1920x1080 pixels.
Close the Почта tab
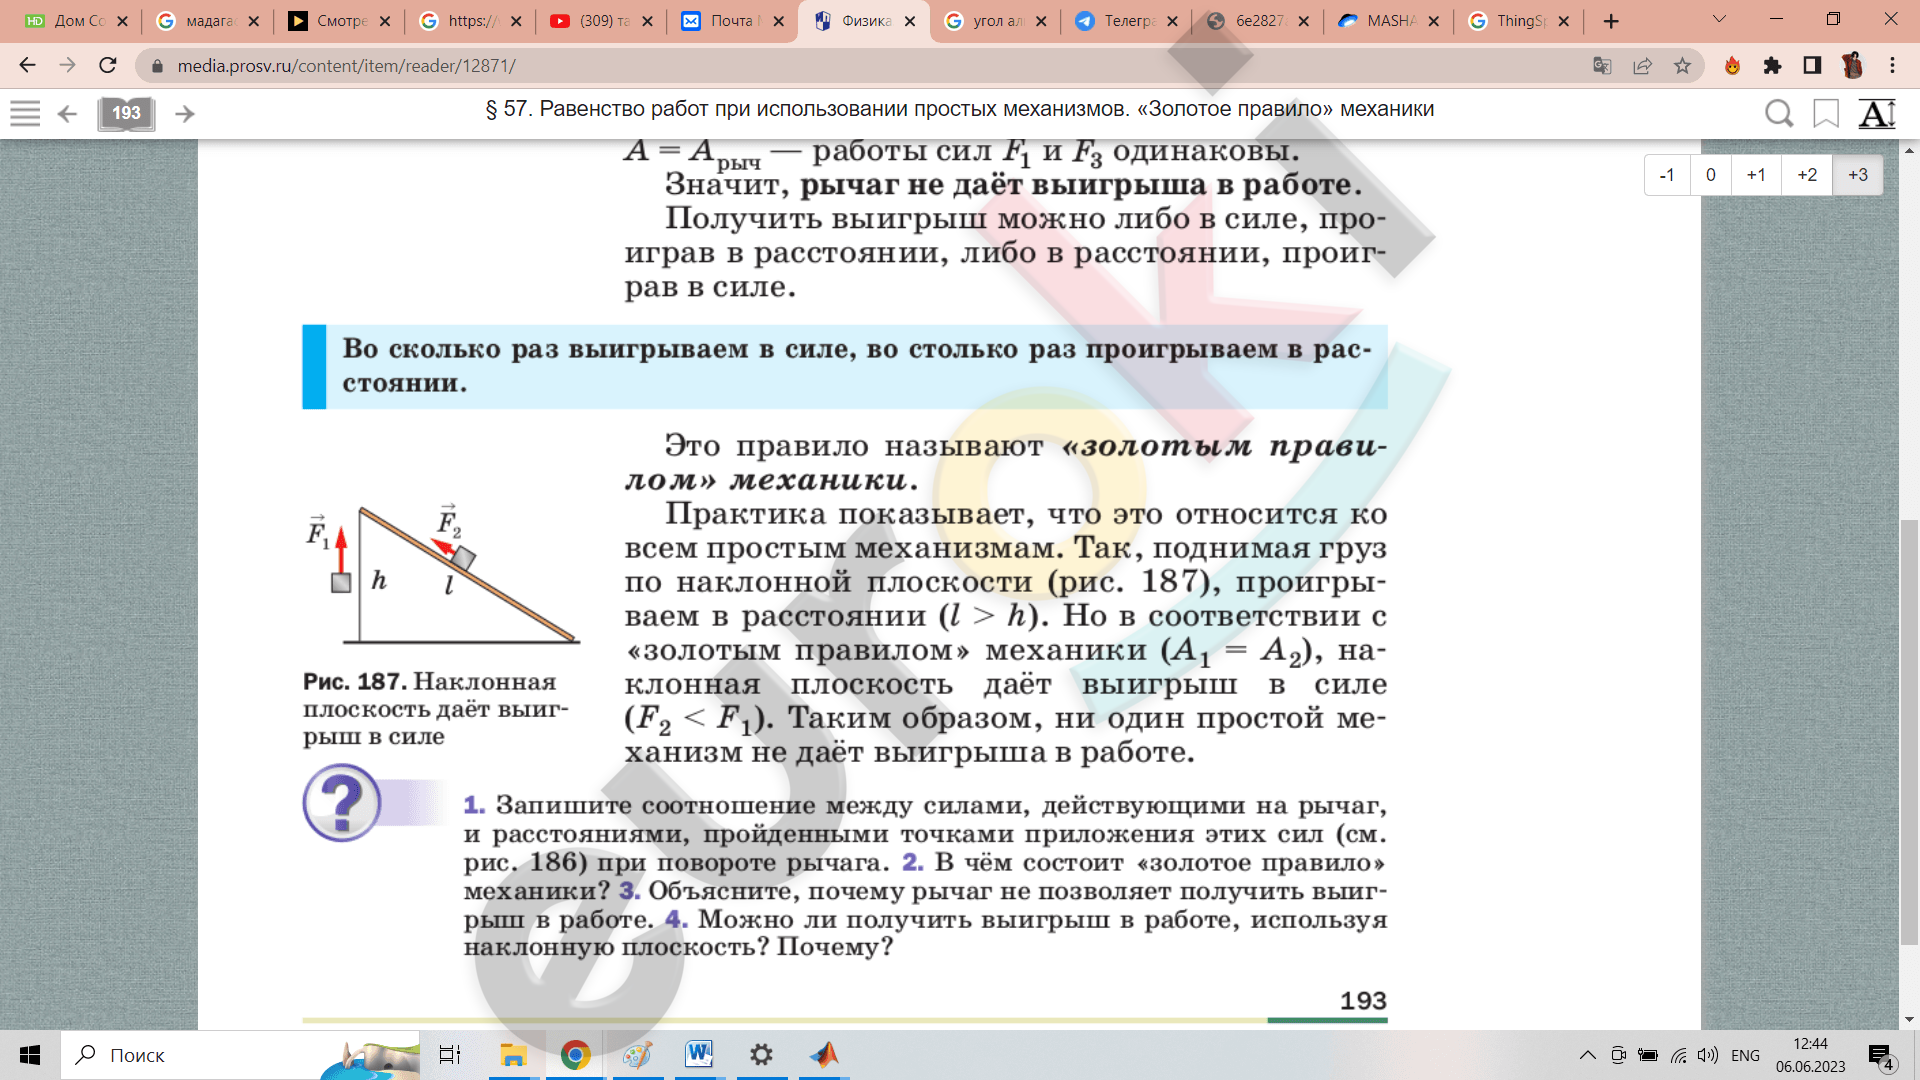779,21
